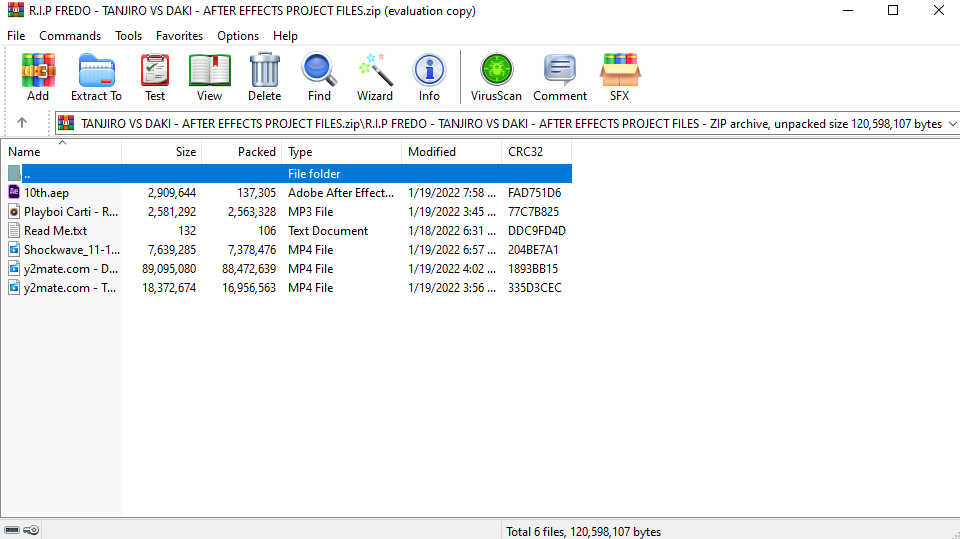Click the drive icon in status bar

click(x=12, y=530)
